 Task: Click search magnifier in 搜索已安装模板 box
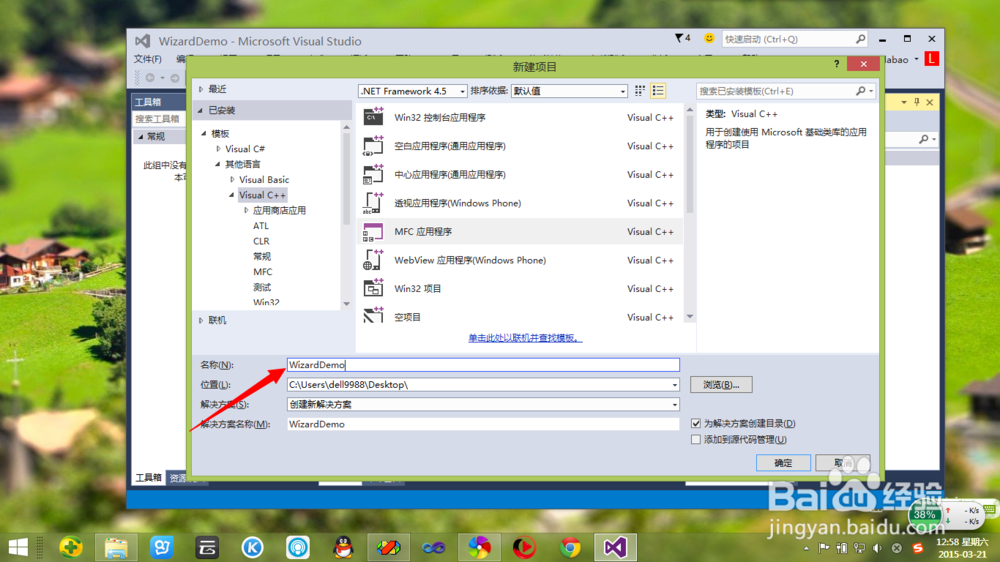(860, 91)
